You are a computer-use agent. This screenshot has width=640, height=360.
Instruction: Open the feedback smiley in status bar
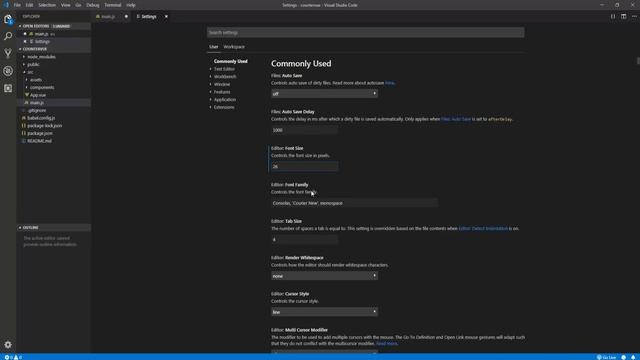[x=624, y=357]
